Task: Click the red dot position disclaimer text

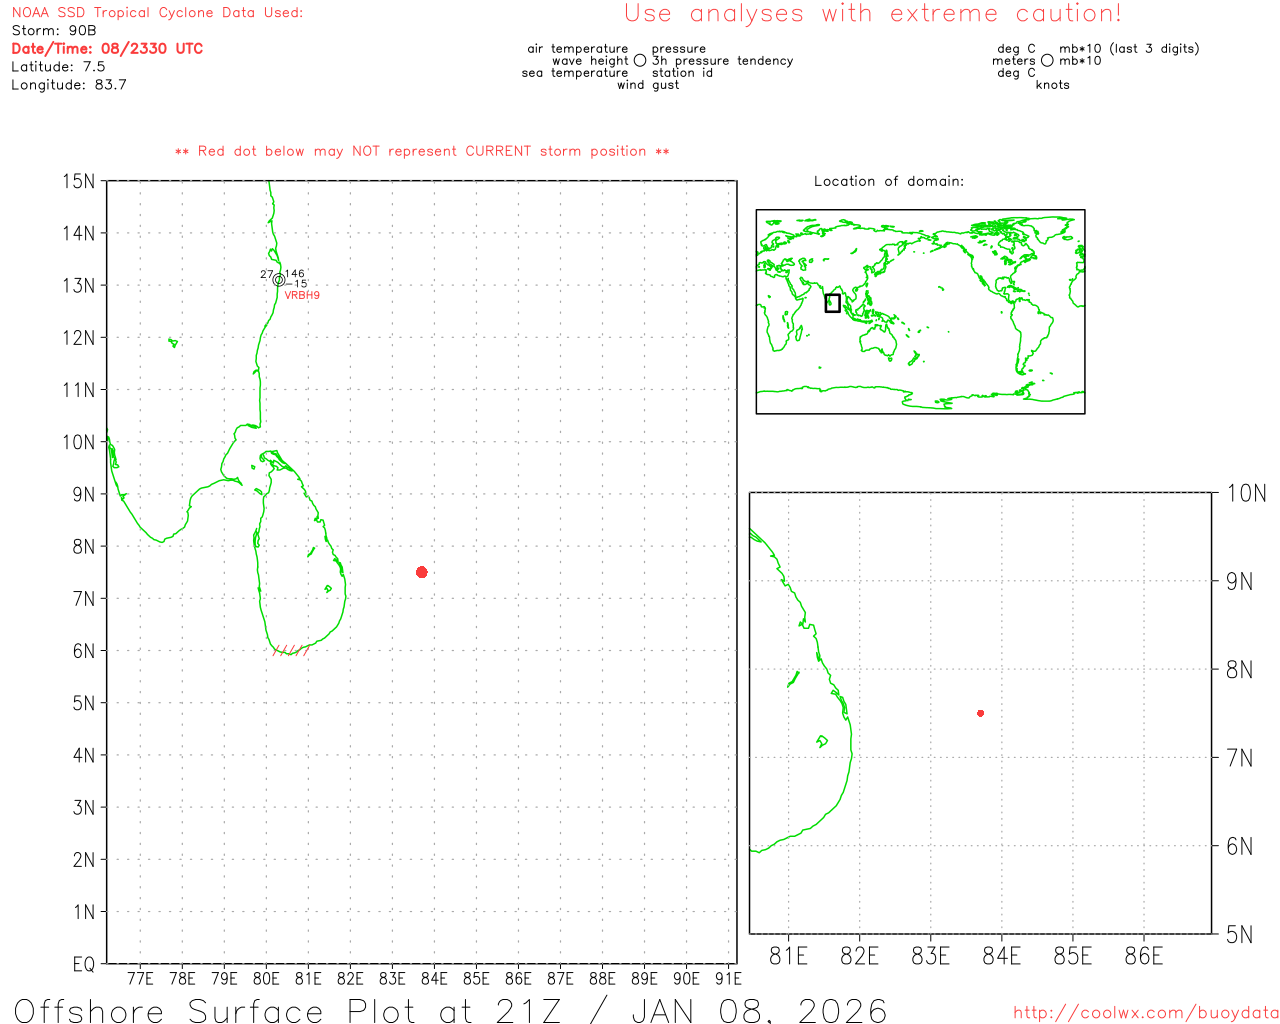Action: point(422,152)
